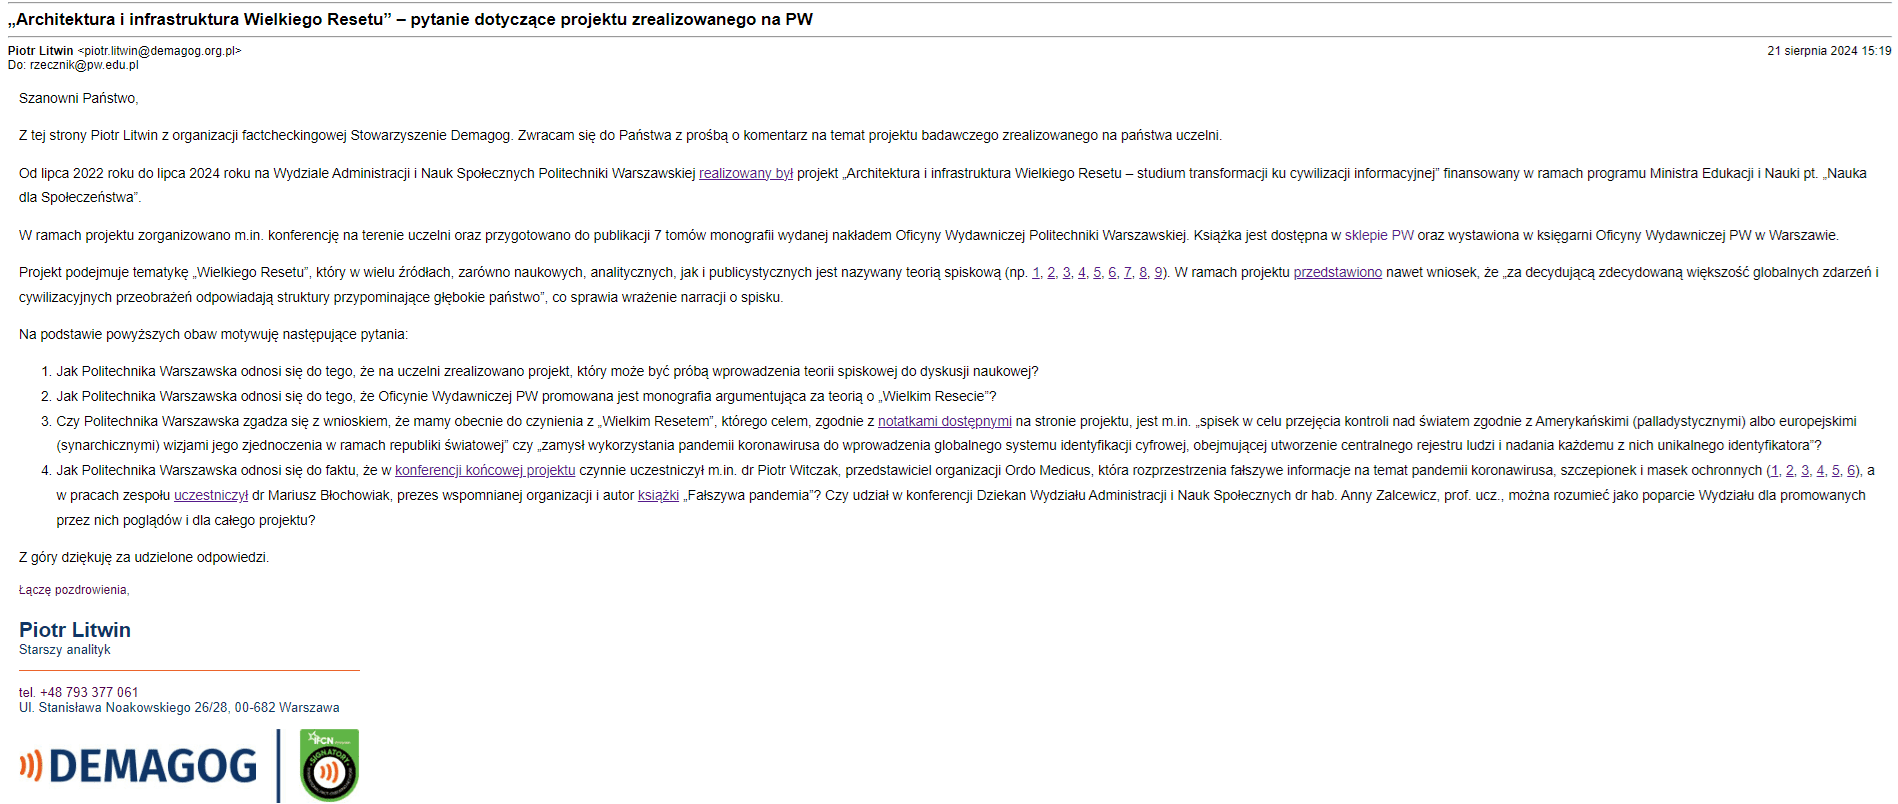Open source link 2 after "teorią spiskową (np."
Image resolution: width=1898 pixels, height=804 pixels.
pos(1052,272)
